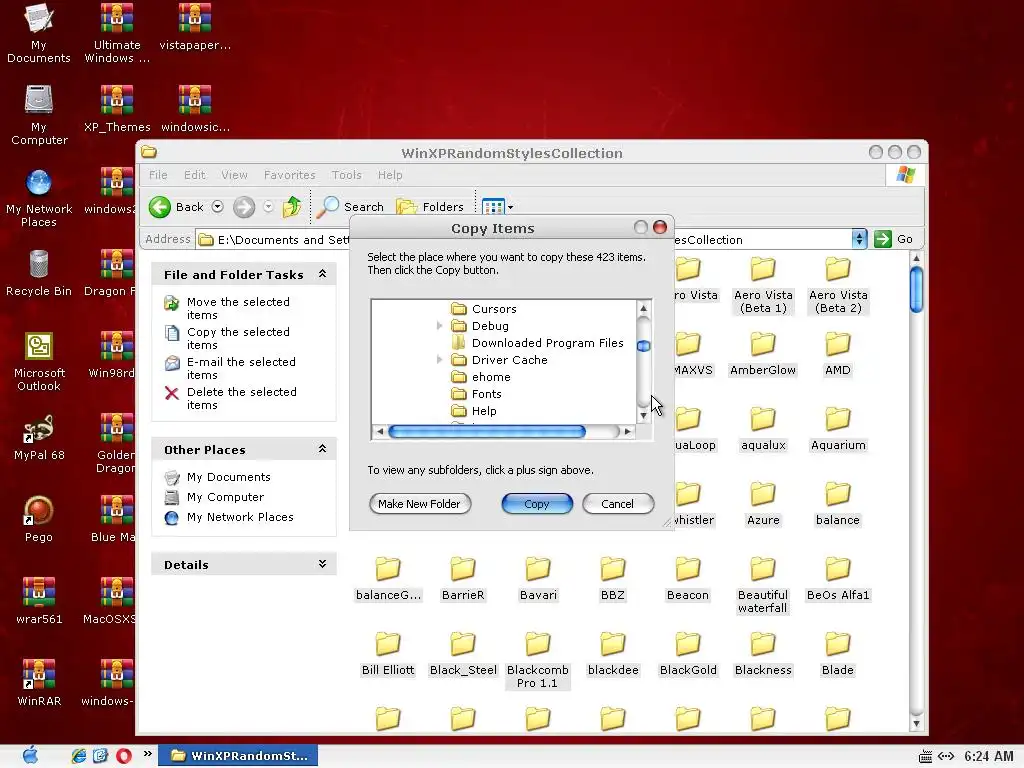This screenshot has height=768, width=1024.
Task: Collapse the Other Places panel
Action: [322, 449]
